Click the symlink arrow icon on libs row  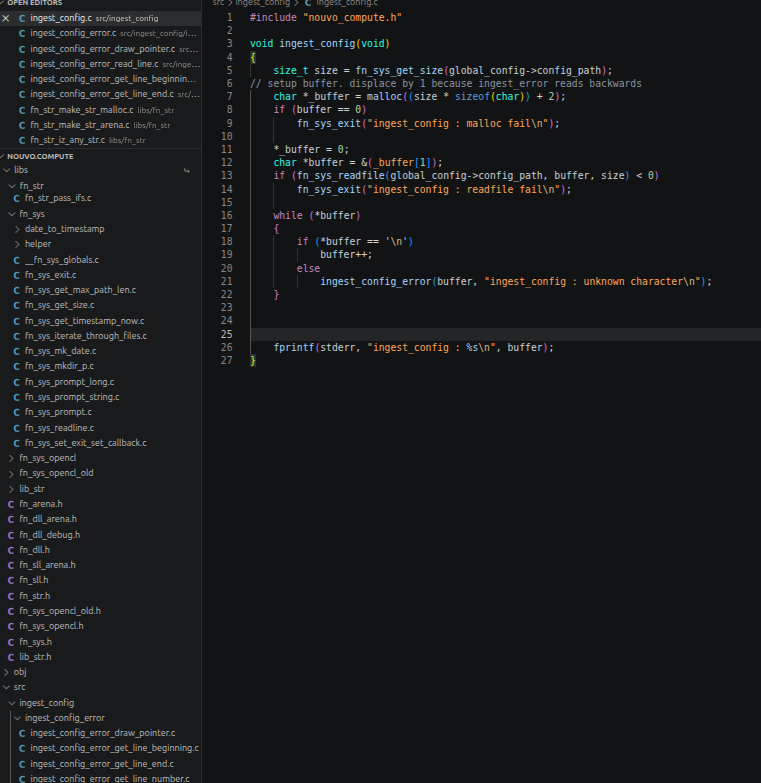187,171
